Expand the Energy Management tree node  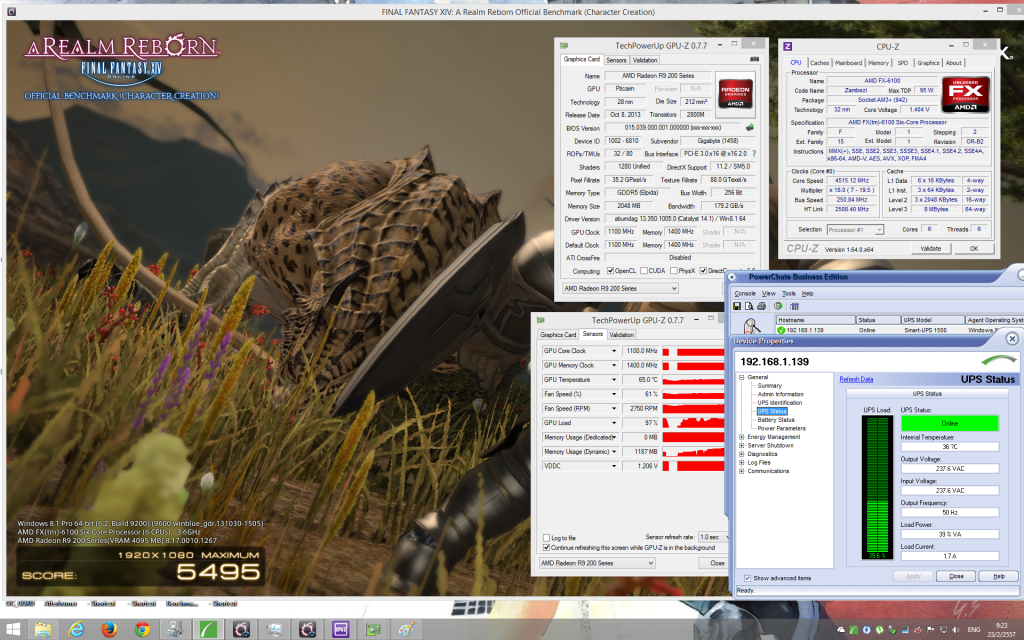(741, 437)
